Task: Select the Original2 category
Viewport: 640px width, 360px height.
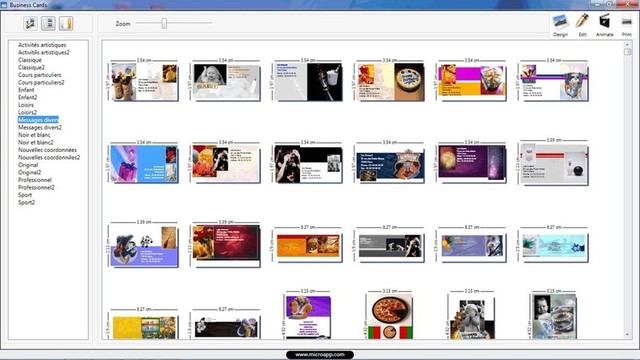Action: (x=29, y=172)
